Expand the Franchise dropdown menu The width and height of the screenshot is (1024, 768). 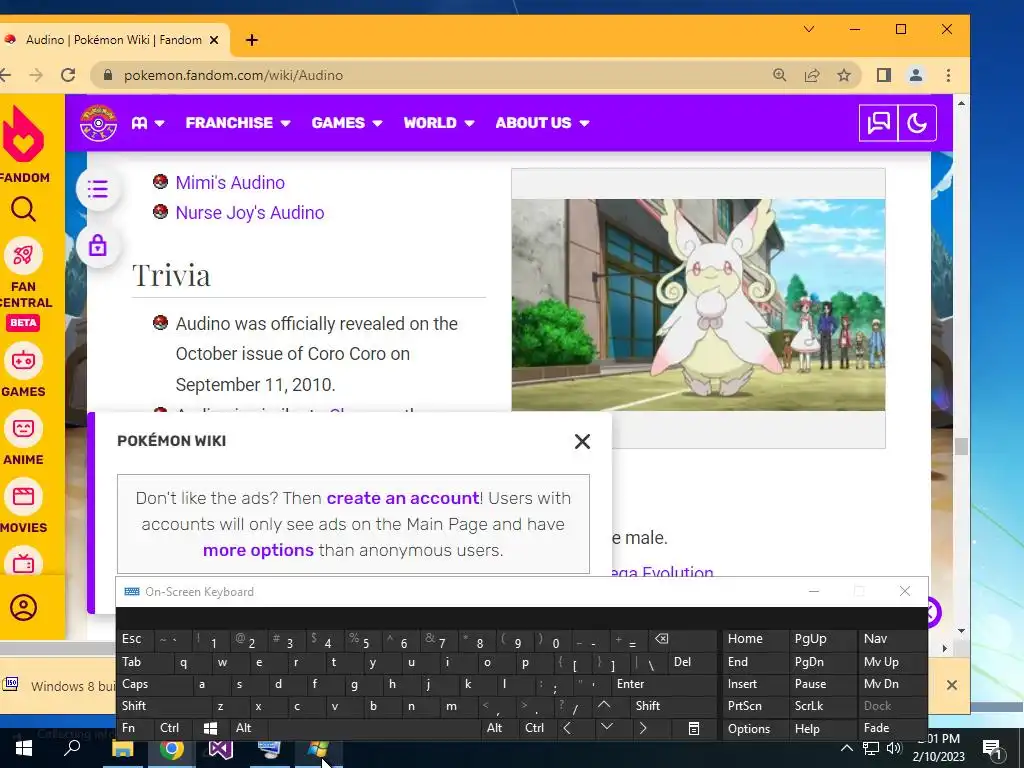tap(238, 123)
